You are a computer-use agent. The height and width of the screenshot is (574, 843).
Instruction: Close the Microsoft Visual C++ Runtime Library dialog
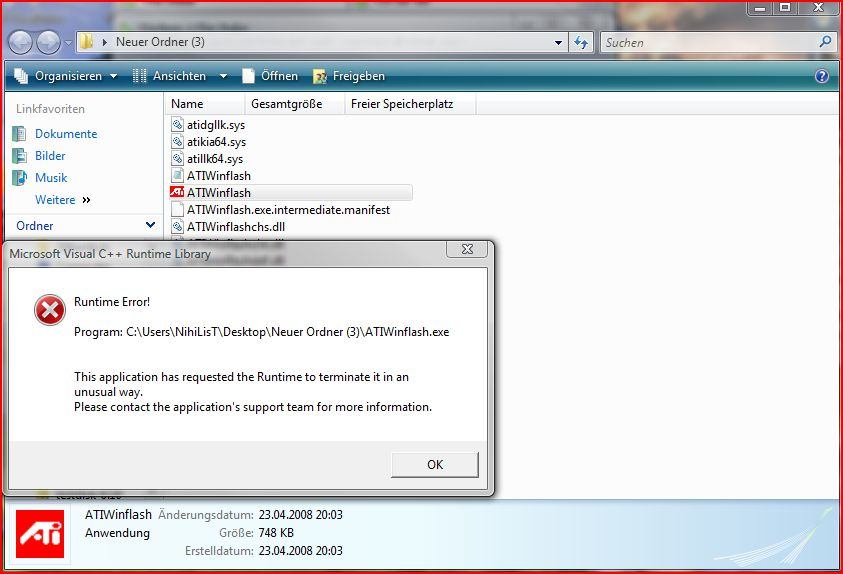[x=467, y=249]
